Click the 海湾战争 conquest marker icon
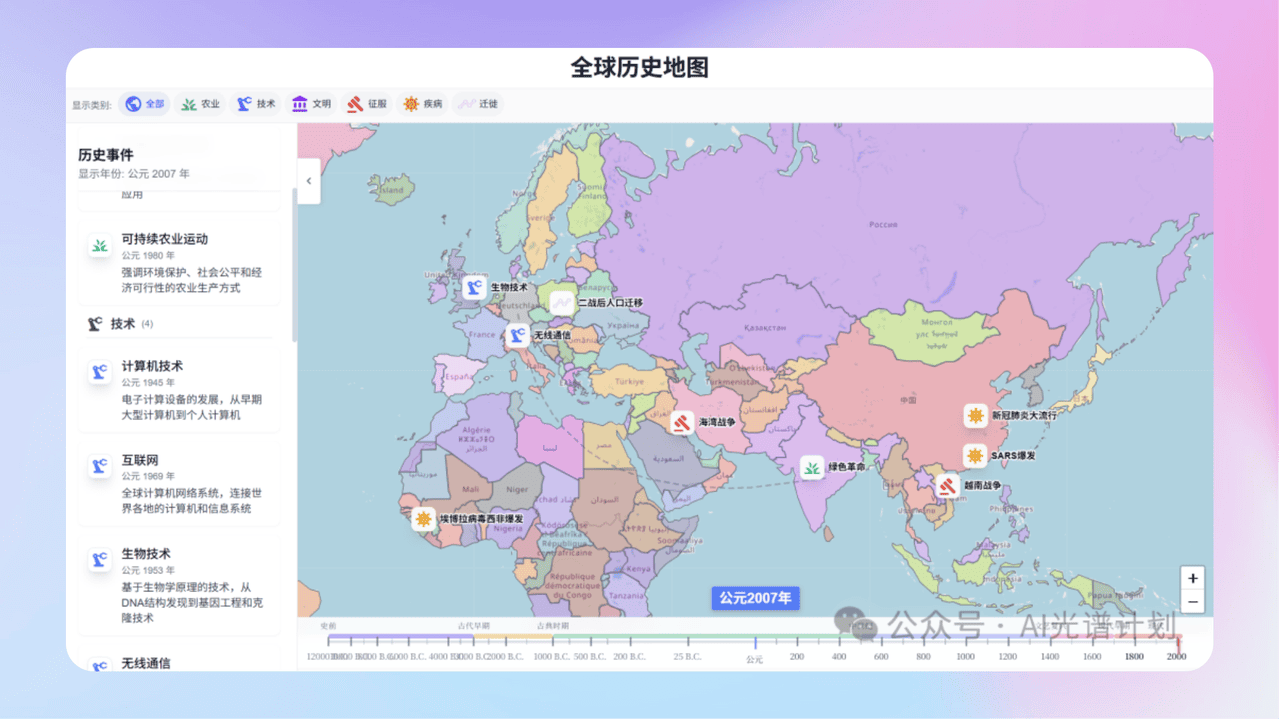1280x720 pixels. [x=682, y=423]
